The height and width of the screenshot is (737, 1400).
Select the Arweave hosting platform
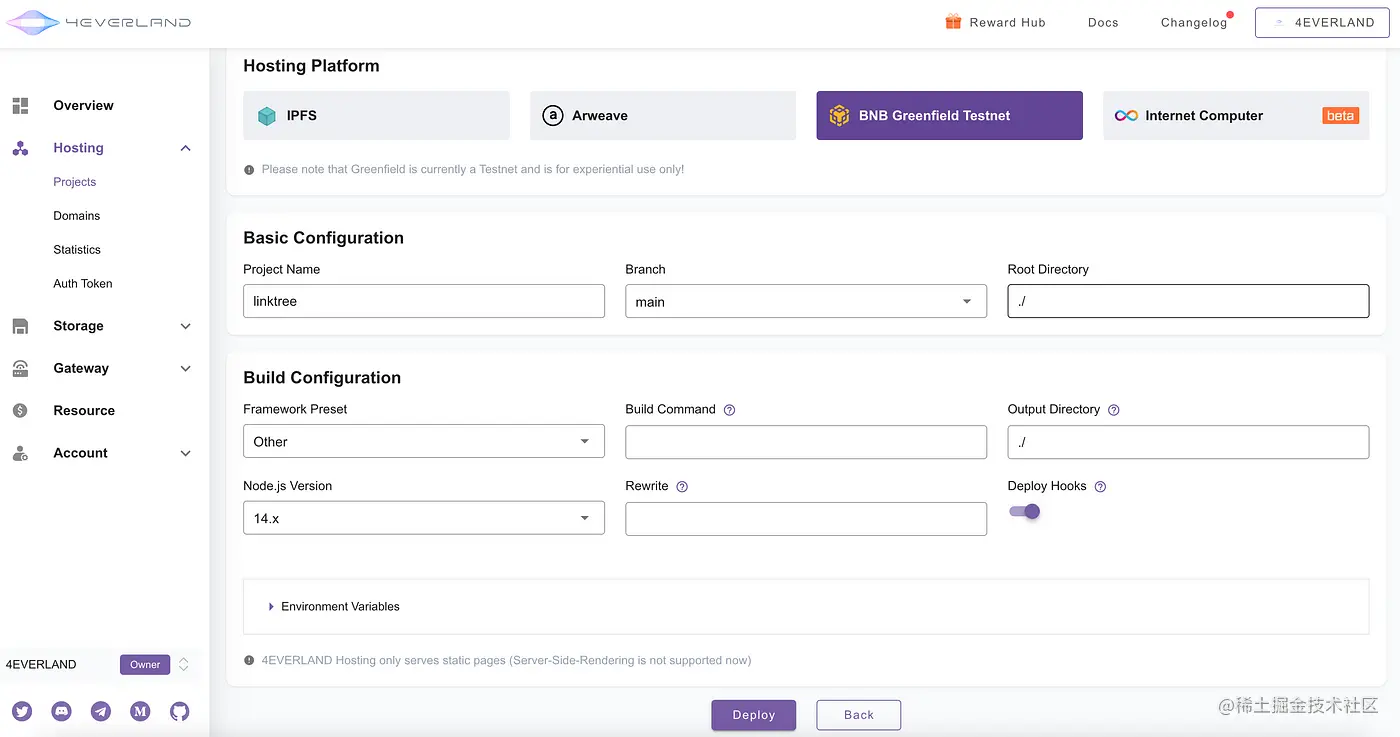(663, 115)
